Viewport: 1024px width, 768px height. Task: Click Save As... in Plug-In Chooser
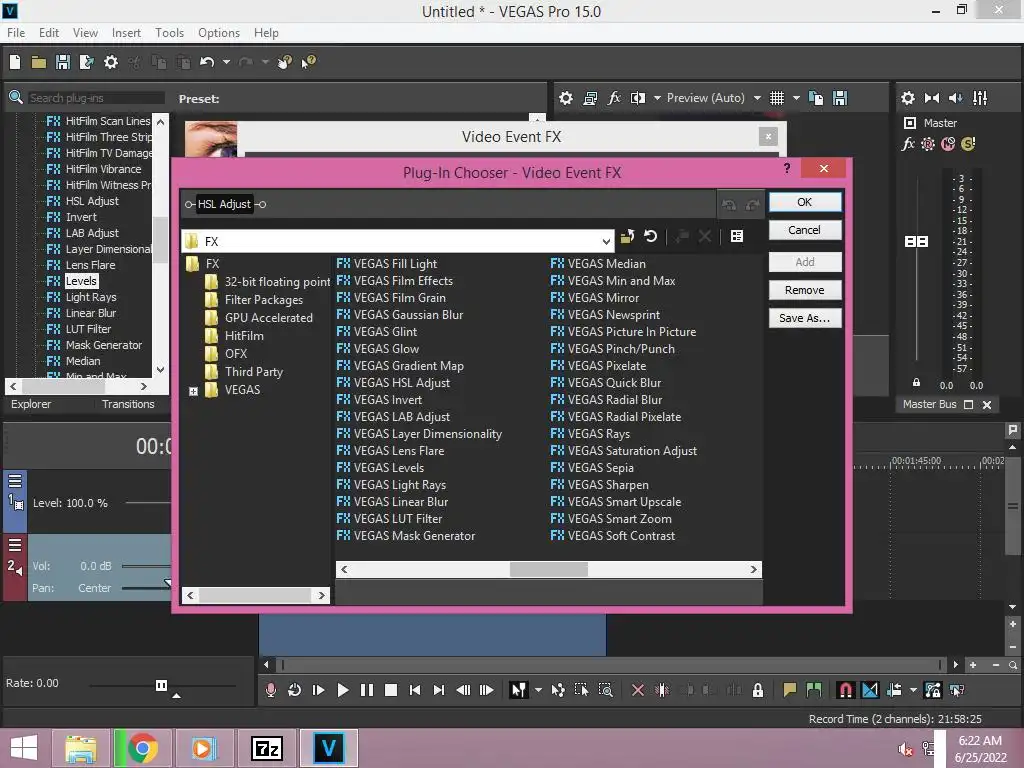(x=805, y=318)
